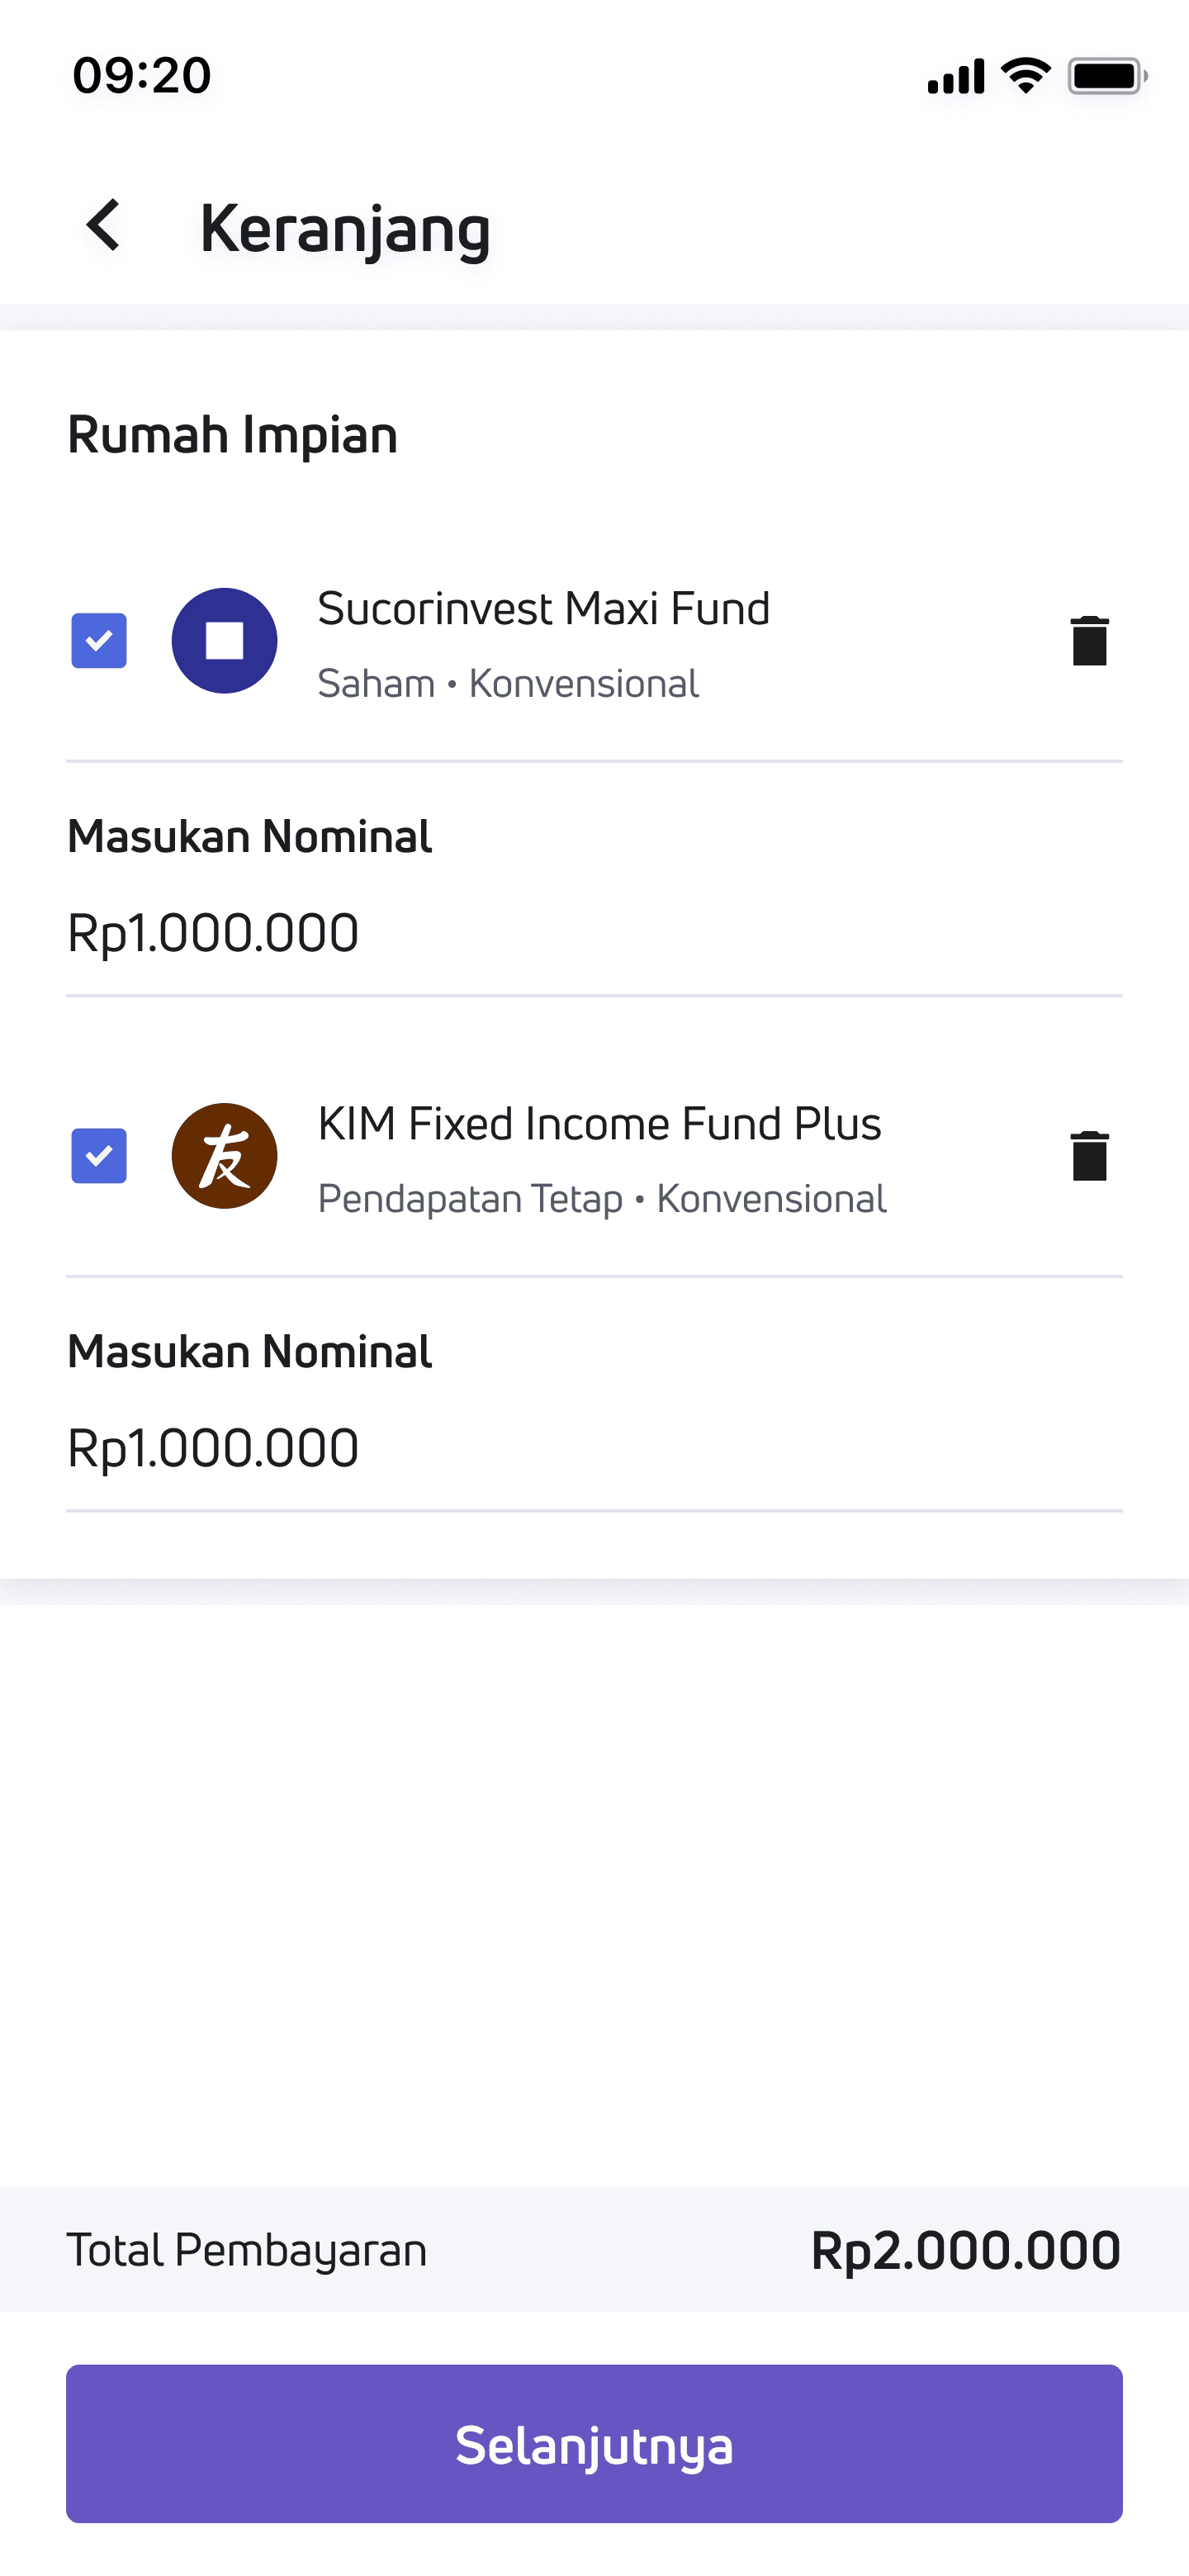Open the KIM Fixed Income Fund Plus title
Image resolution: width=1189 pixels, height=2576 pixels.
pos(599,1124)
